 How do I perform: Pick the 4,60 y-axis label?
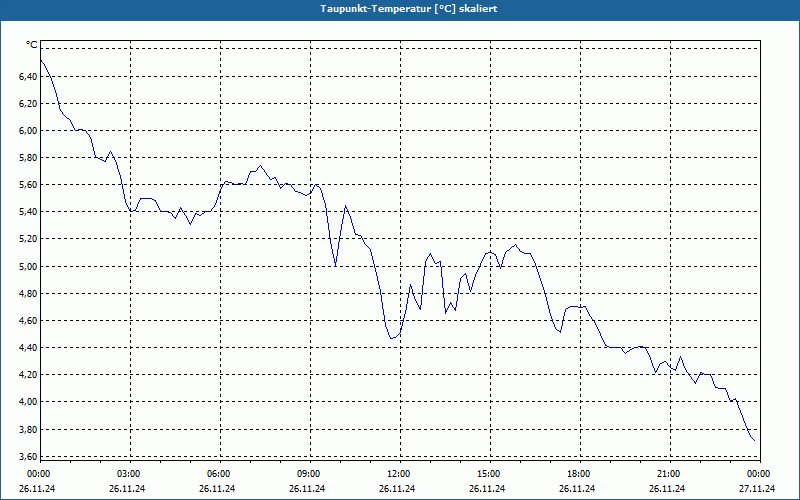(28, 321)
